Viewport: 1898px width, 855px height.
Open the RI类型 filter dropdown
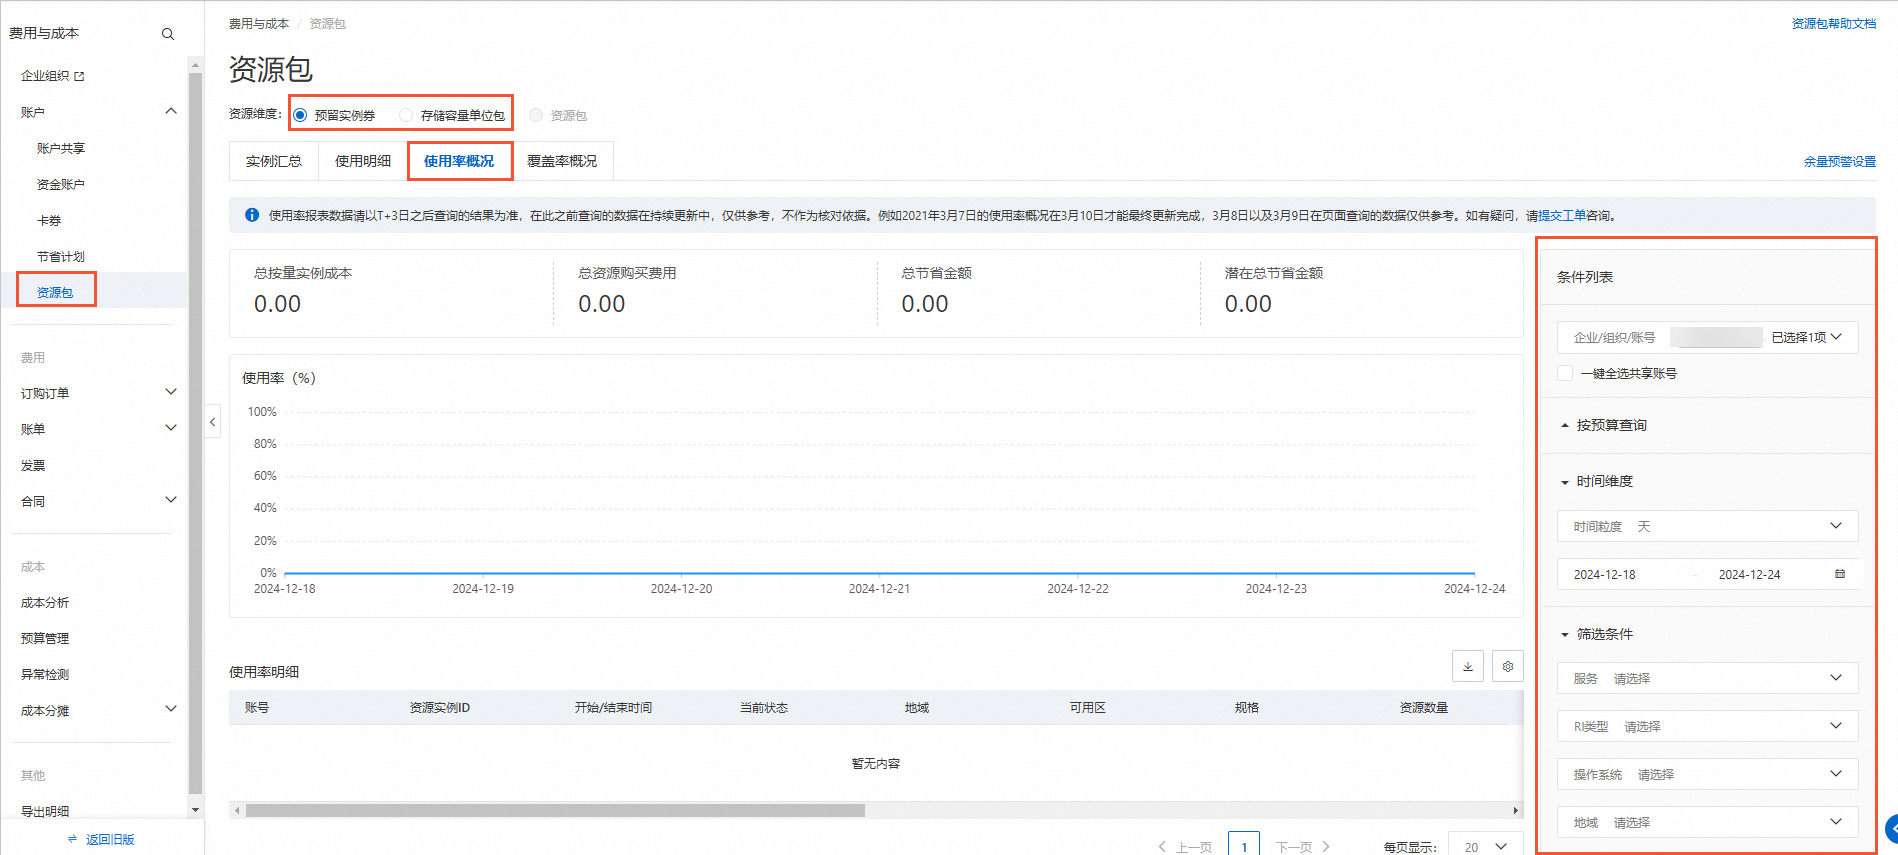pyautogui.click(x=1708, y=726)
